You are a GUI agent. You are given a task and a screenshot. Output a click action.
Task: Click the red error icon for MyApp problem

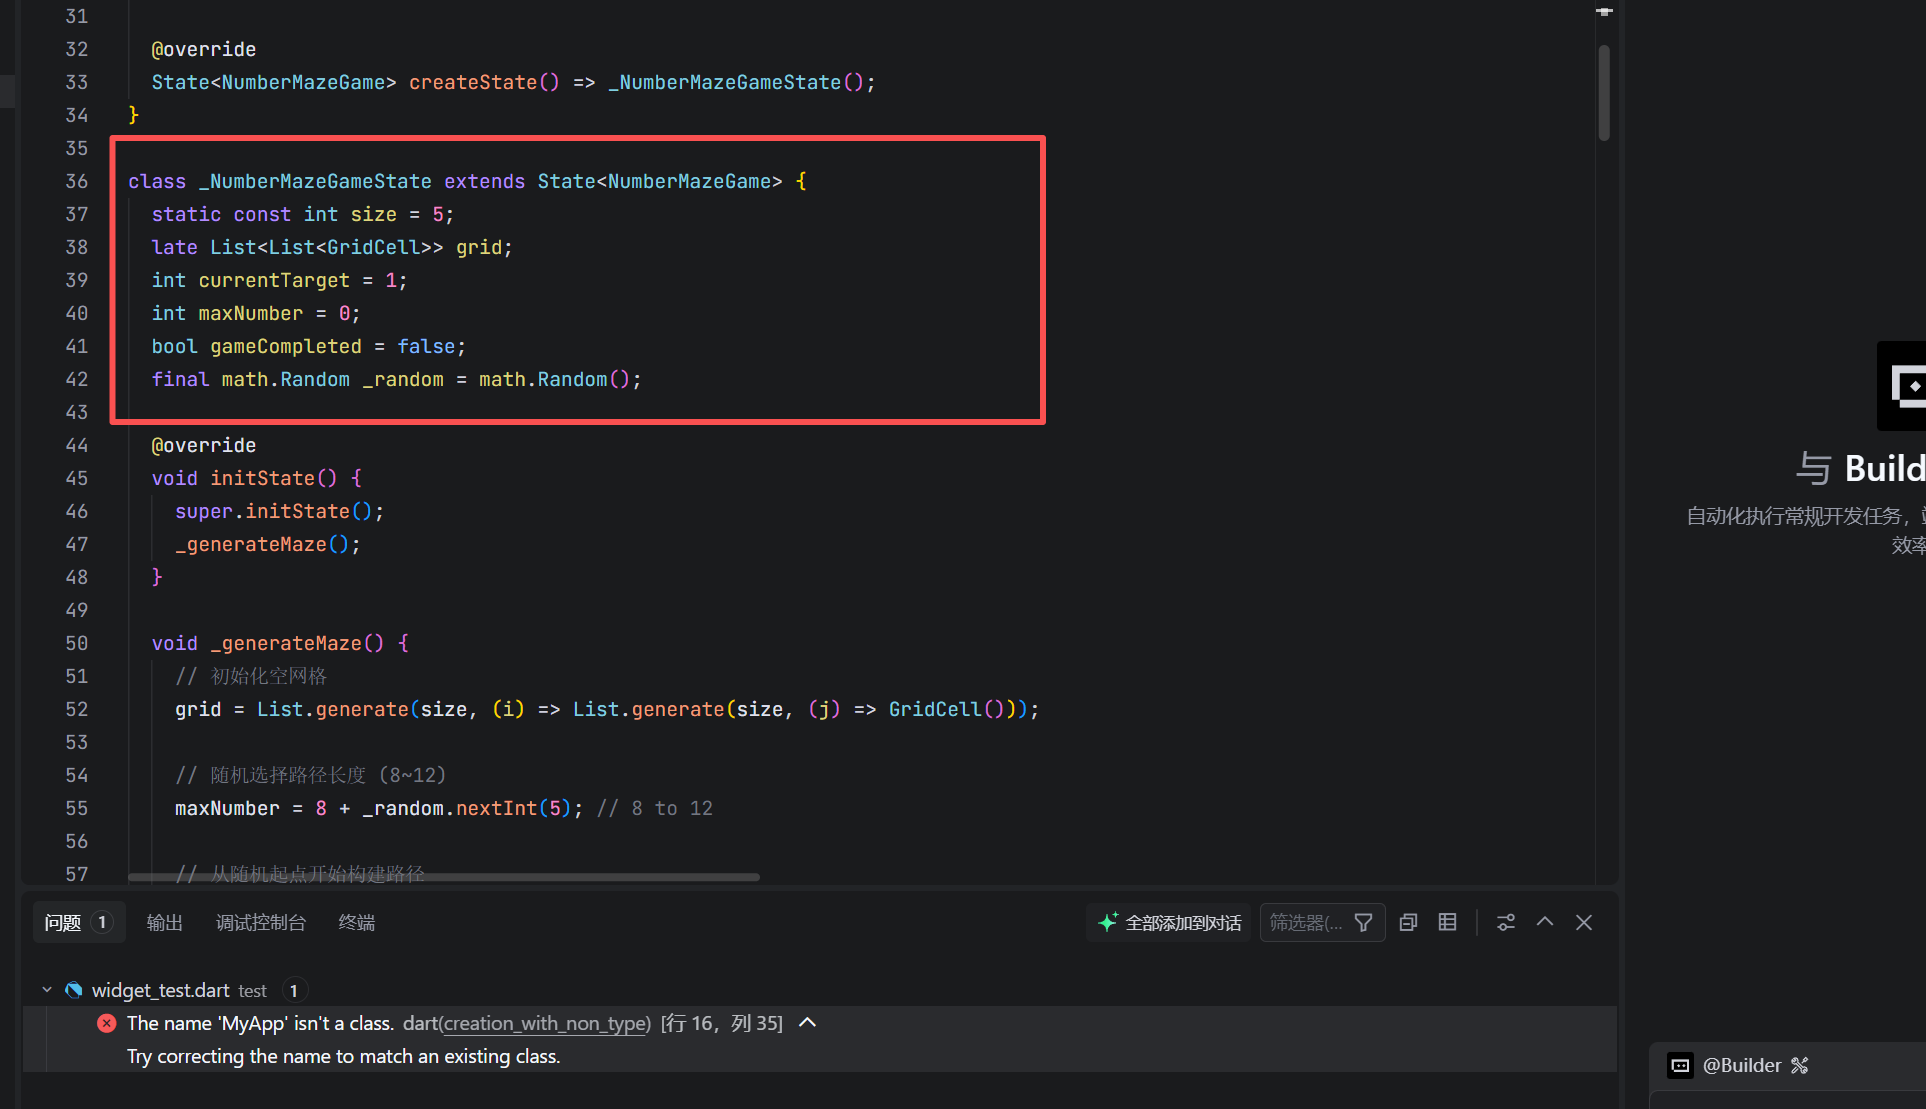click(x=107, y=1023)
